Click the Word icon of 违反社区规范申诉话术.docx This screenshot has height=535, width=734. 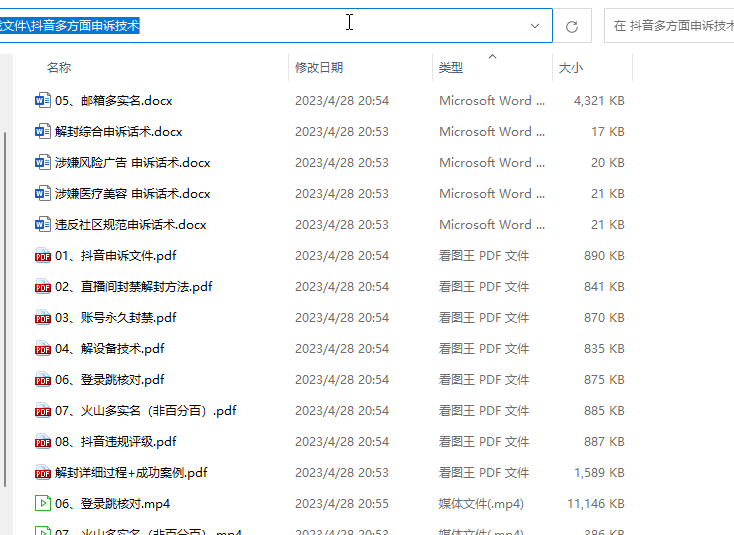tap(43, 224)
